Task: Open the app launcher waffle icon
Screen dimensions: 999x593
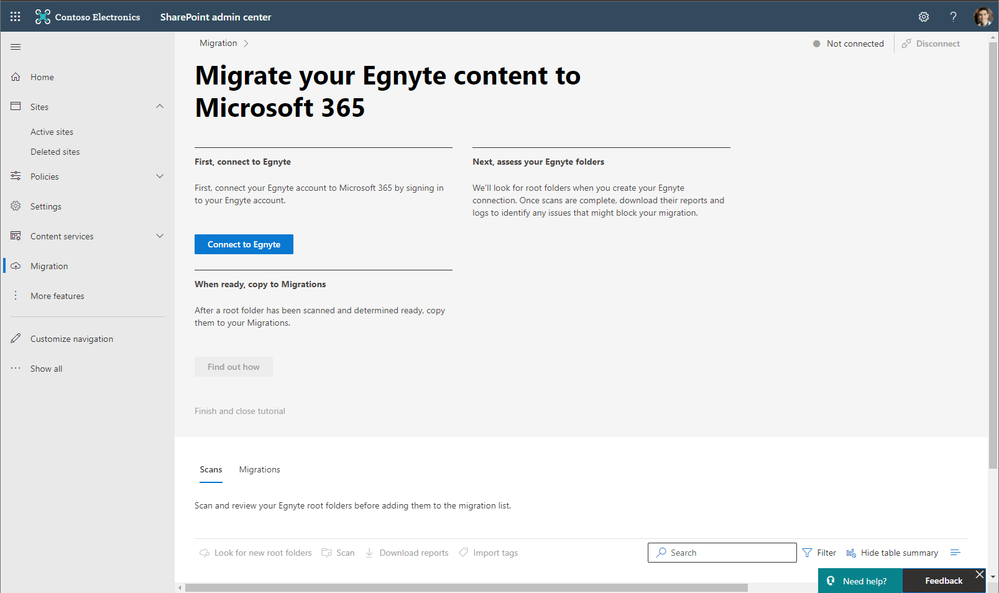Action: click(x=15, y=17)
